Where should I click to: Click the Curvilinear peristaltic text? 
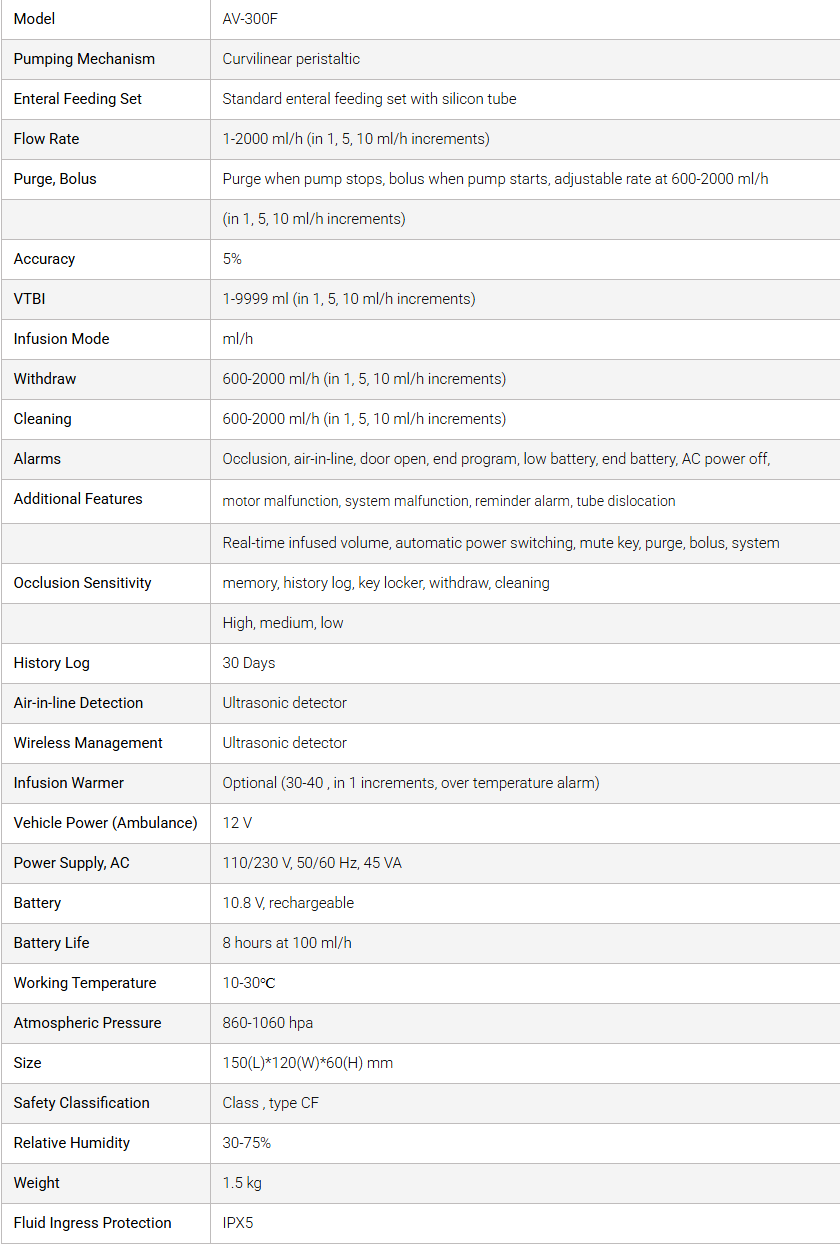tap(291, 59)
